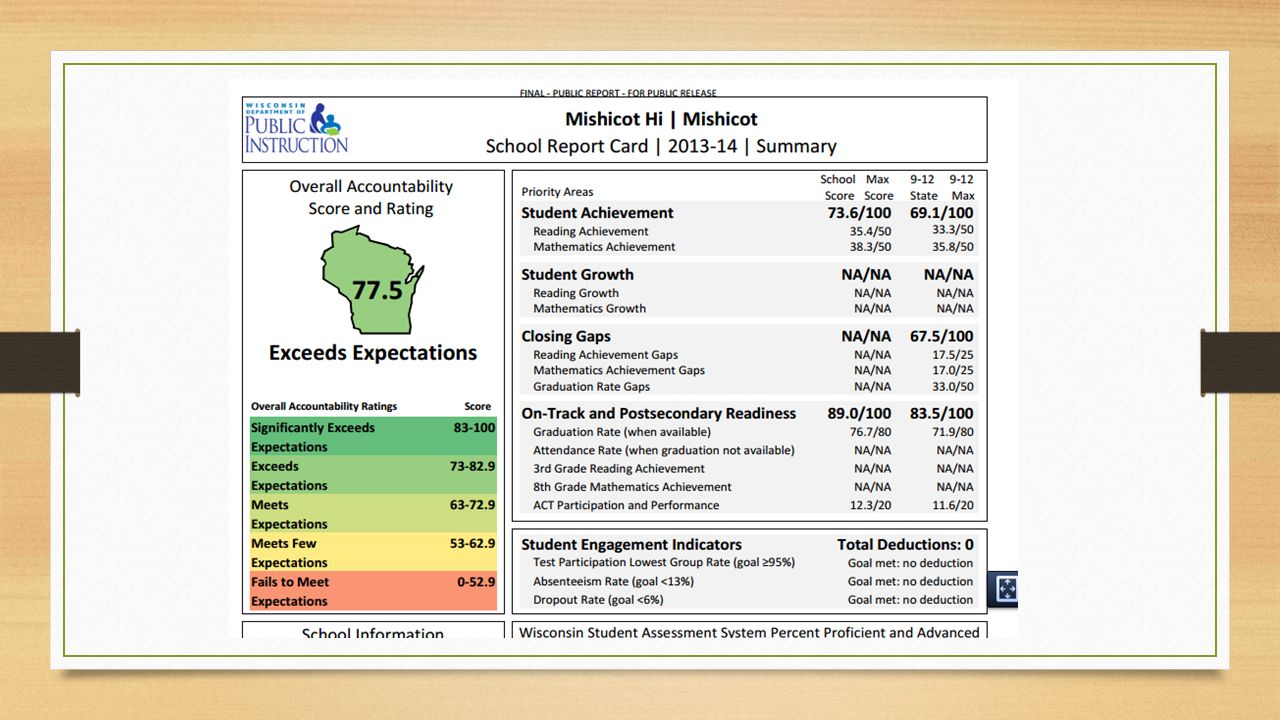
Task: Click the '0-52.9' score range
Action: [x=477, y=582]
